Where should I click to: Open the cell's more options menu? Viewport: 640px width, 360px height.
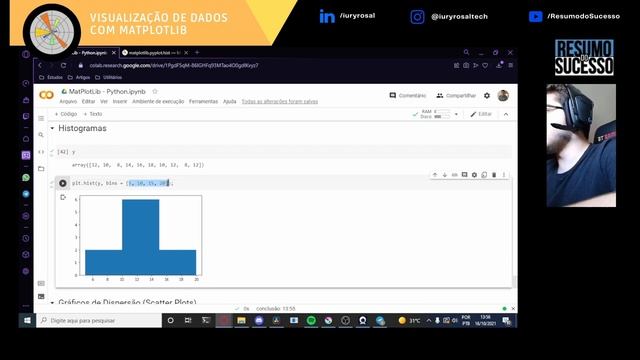point(504,175)
